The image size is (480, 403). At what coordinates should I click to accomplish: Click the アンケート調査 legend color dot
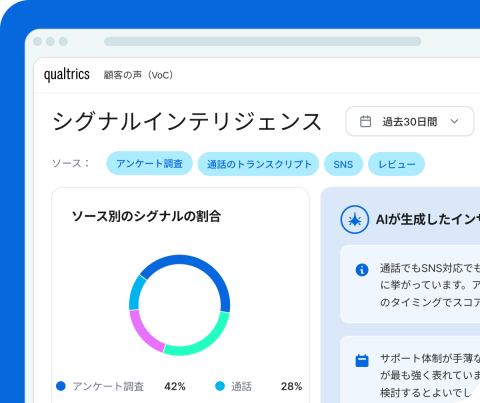coord(61,386)
